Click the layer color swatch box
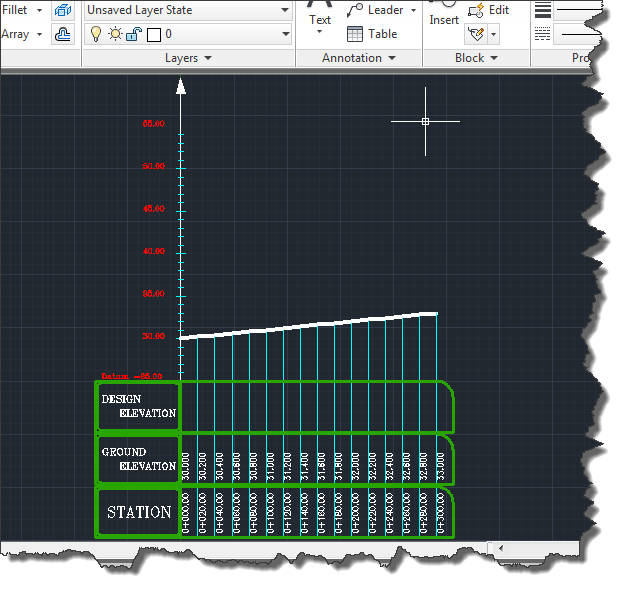The image size is (626, 589). [x=153, y=34]
